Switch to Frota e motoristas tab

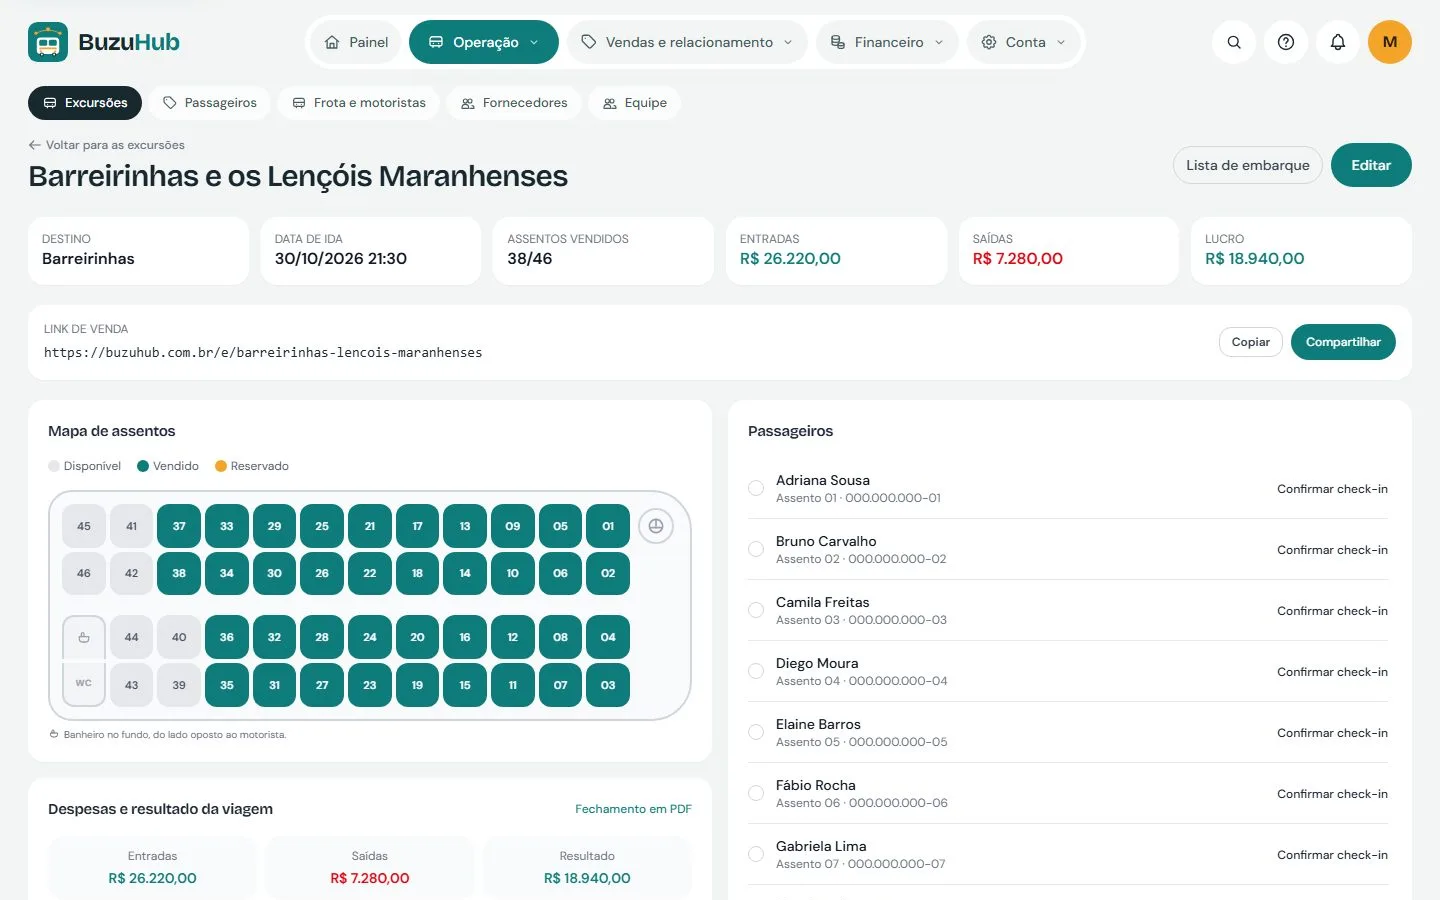[x=359, y=103]
